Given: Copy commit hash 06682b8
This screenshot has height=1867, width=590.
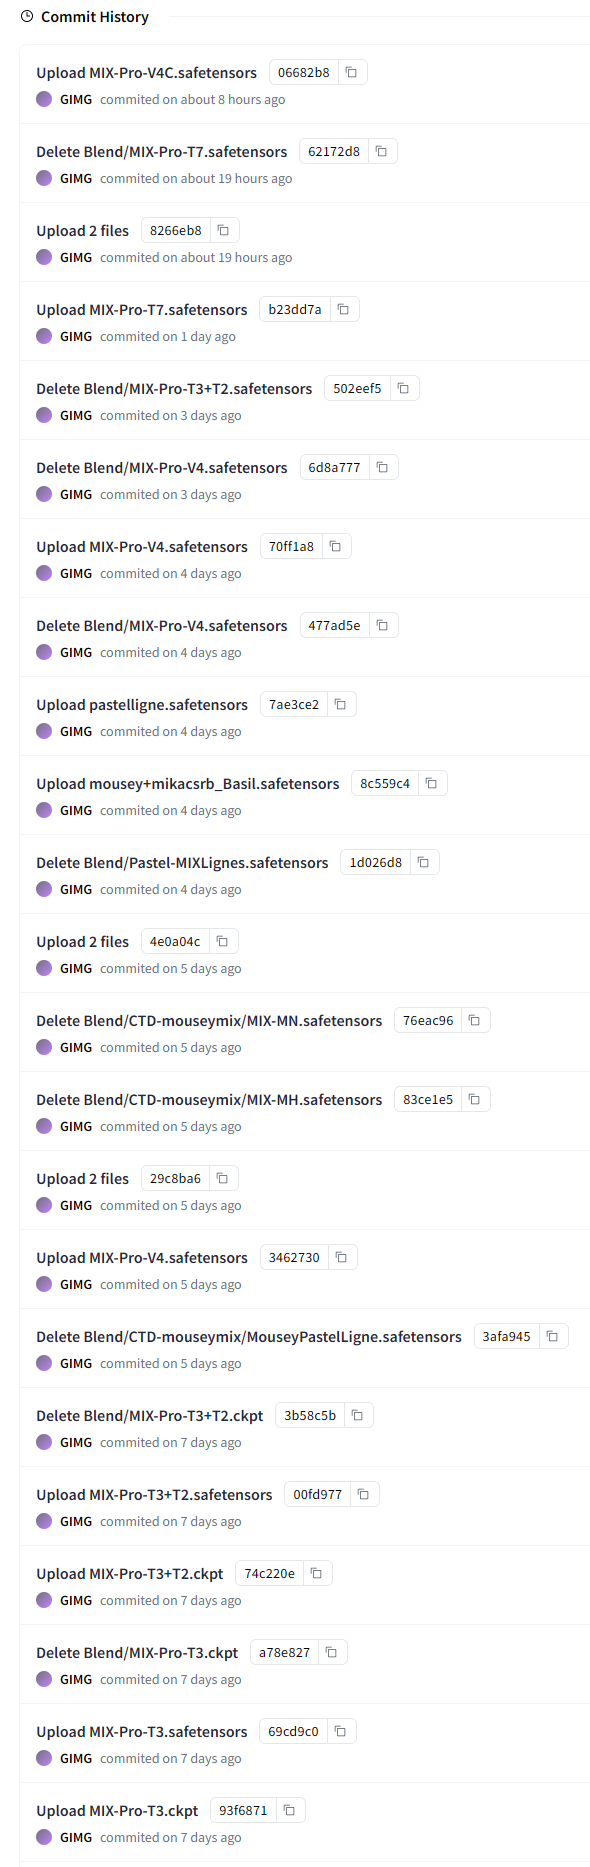Looking at the screenshot, I should tap(352, 72).
